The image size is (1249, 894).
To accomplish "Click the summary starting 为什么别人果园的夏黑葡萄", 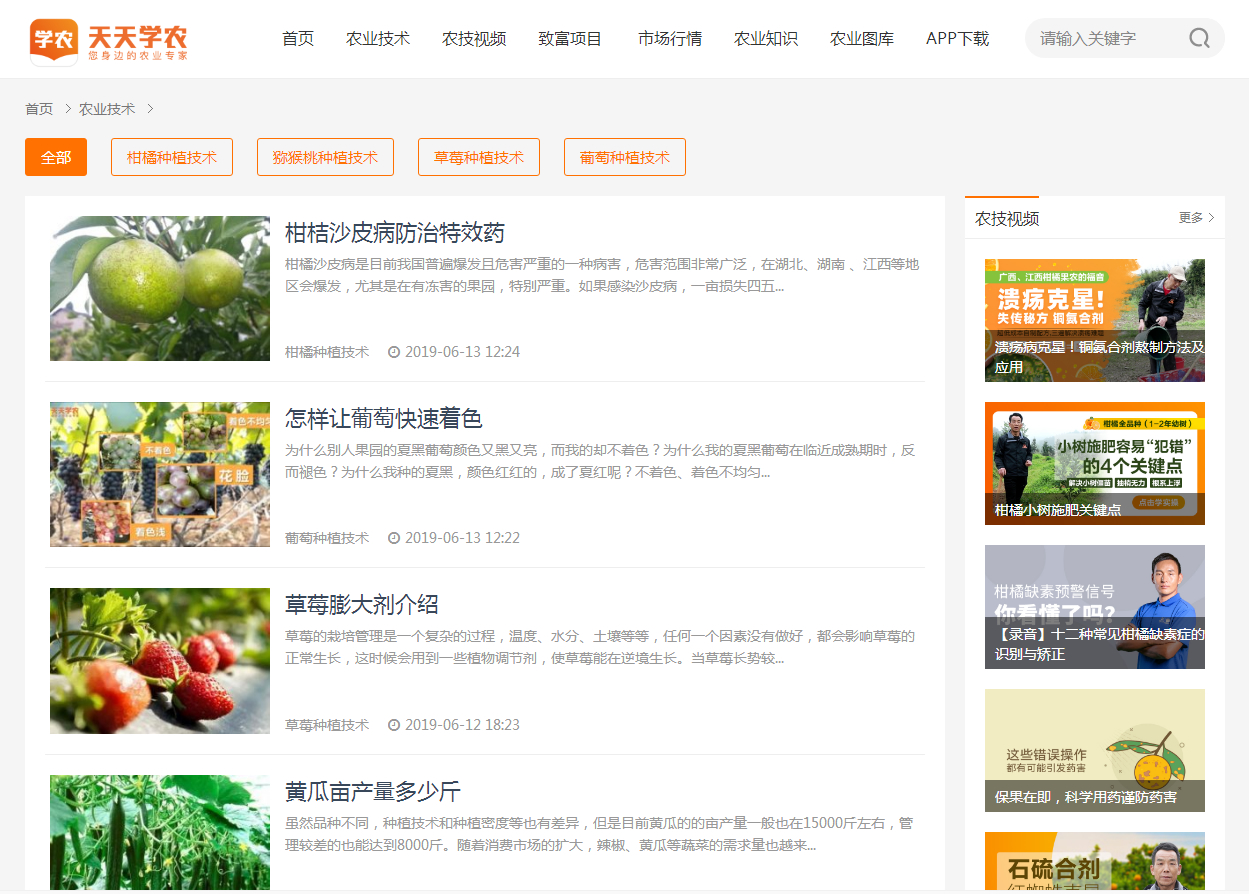I will pos(600,461).
